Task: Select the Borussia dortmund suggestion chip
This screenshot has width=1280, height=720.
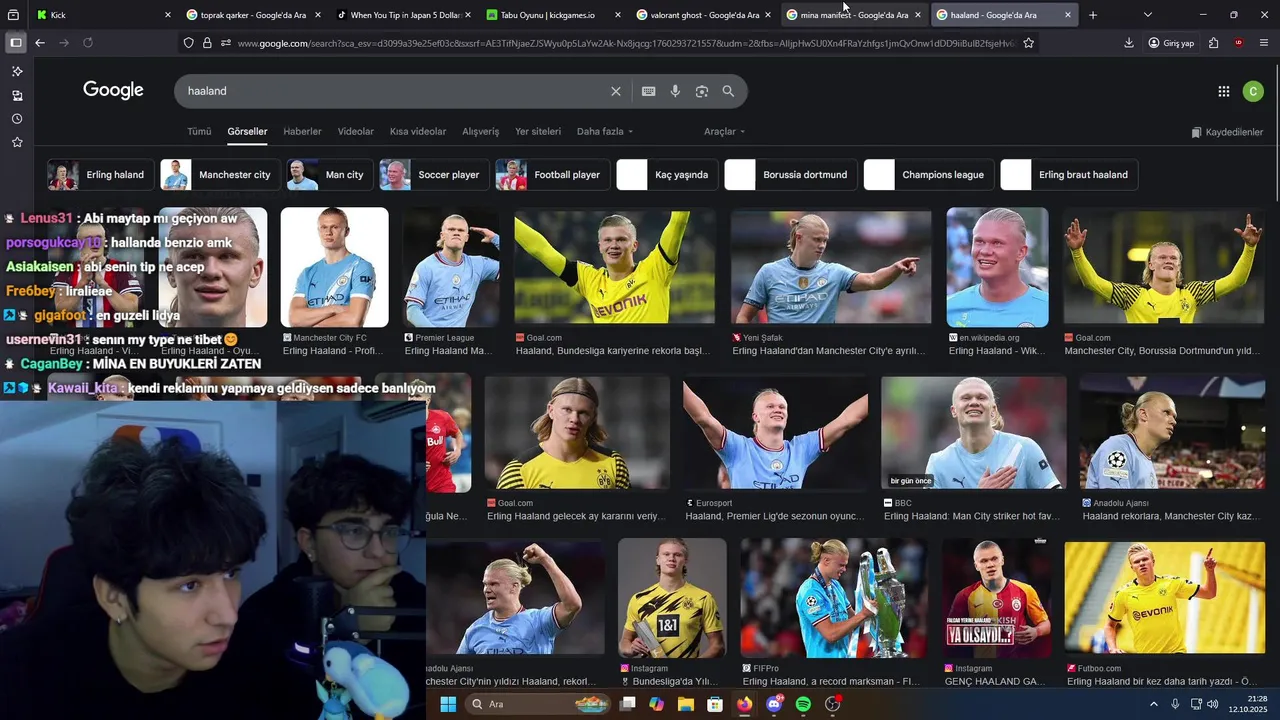Action: 791,175
